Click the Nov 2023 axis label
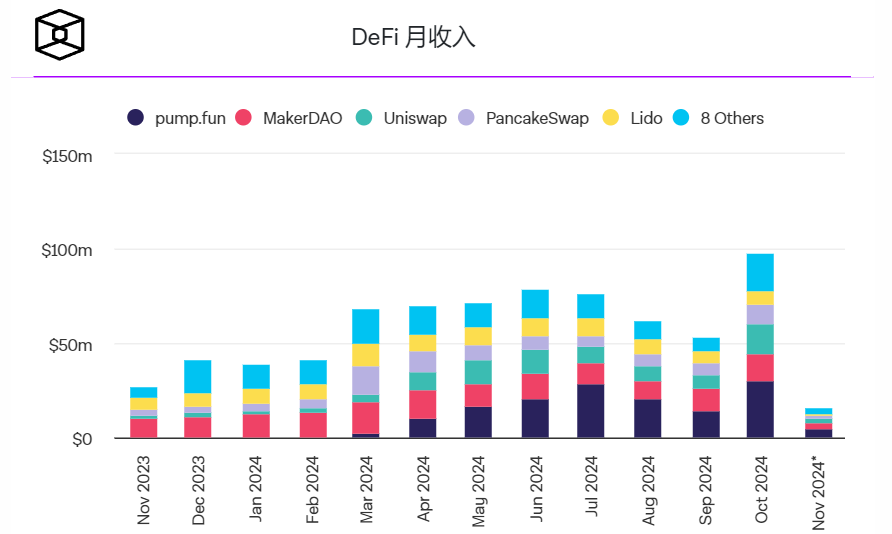 (x=143, y=490)
